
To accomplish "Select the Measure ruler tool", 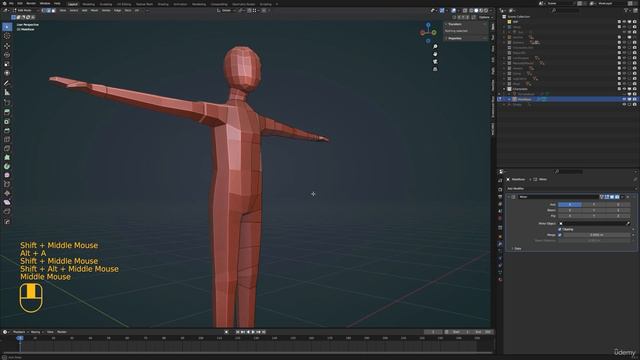I will 7,93.
